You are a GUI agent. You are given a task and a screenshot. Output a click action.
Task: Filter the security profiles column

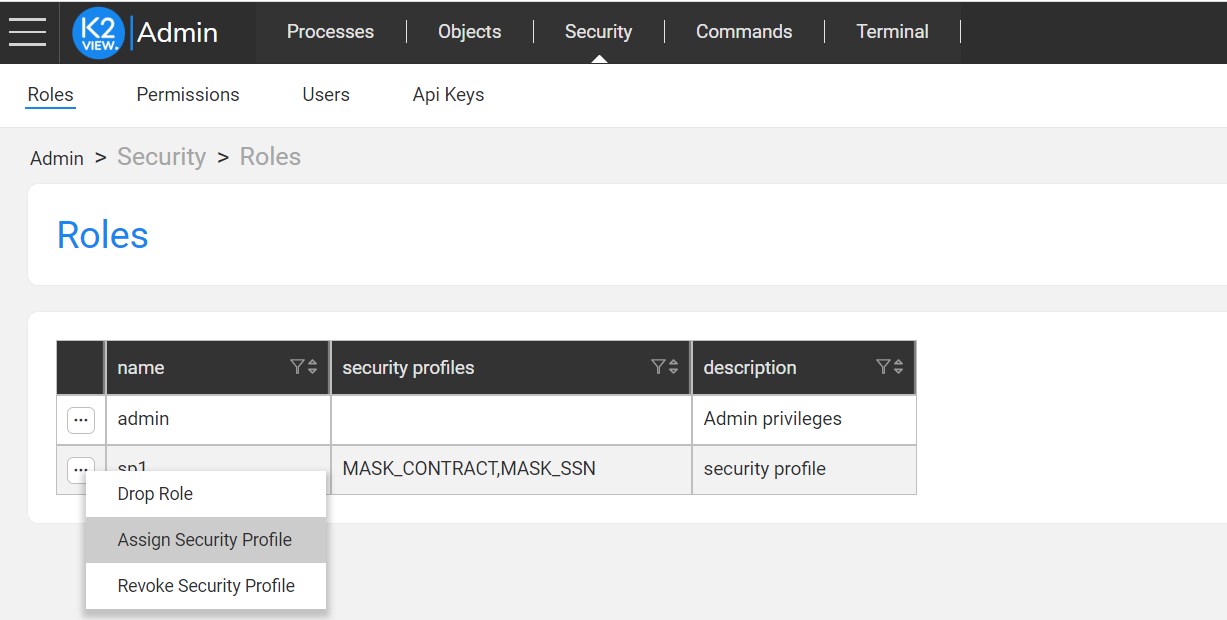point(657,367)
